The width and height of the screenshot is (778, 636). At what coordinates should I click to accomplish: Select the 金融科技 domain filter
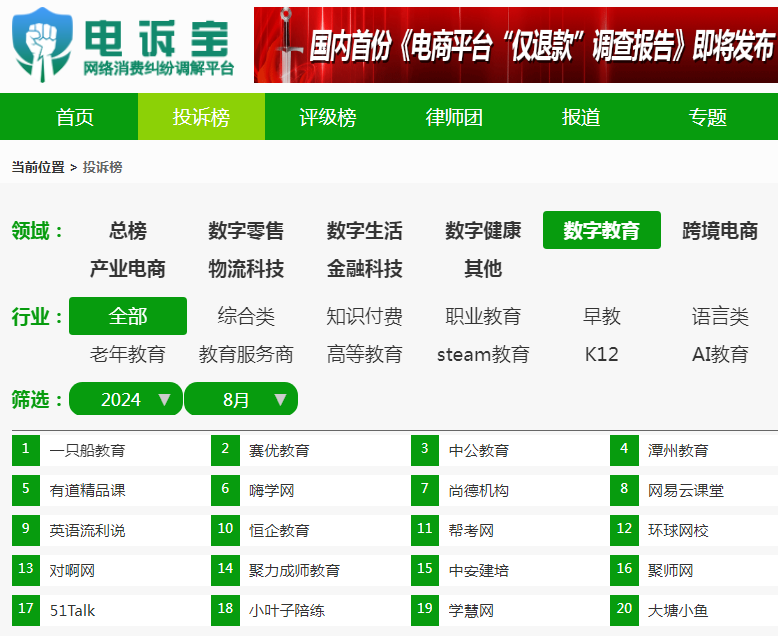[365, 269]
